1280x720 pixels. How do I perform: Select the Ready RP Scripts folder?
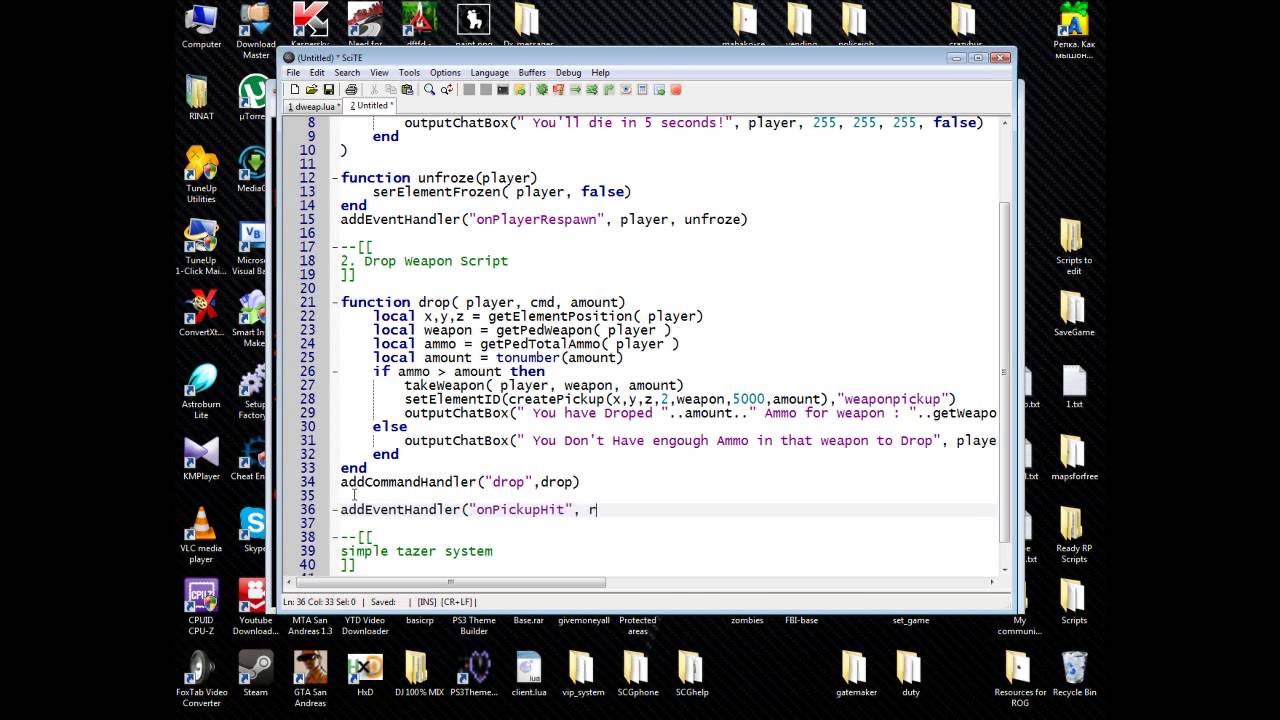pos(1074,534)
